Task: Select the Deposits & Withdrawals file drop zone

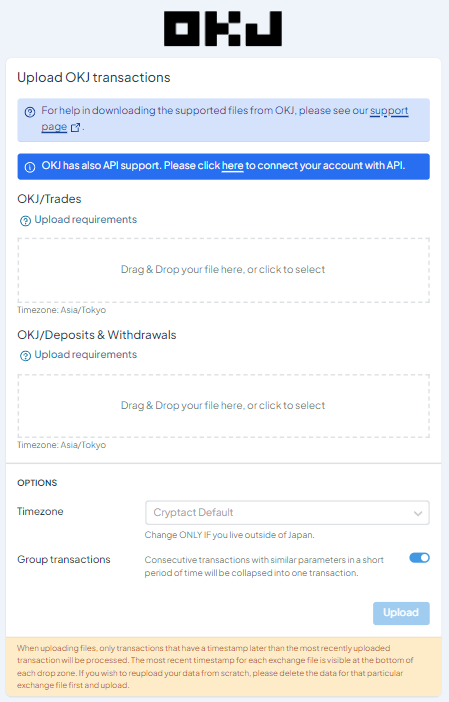Action: coord(223,406)
